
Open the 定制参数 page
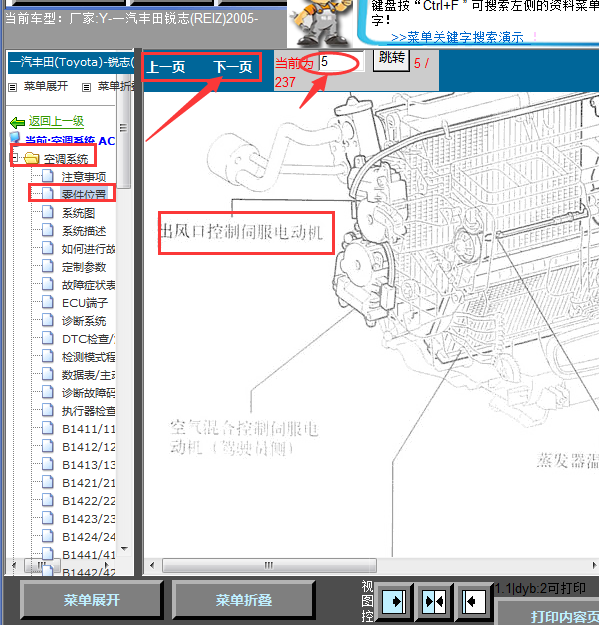coord(84,267)
